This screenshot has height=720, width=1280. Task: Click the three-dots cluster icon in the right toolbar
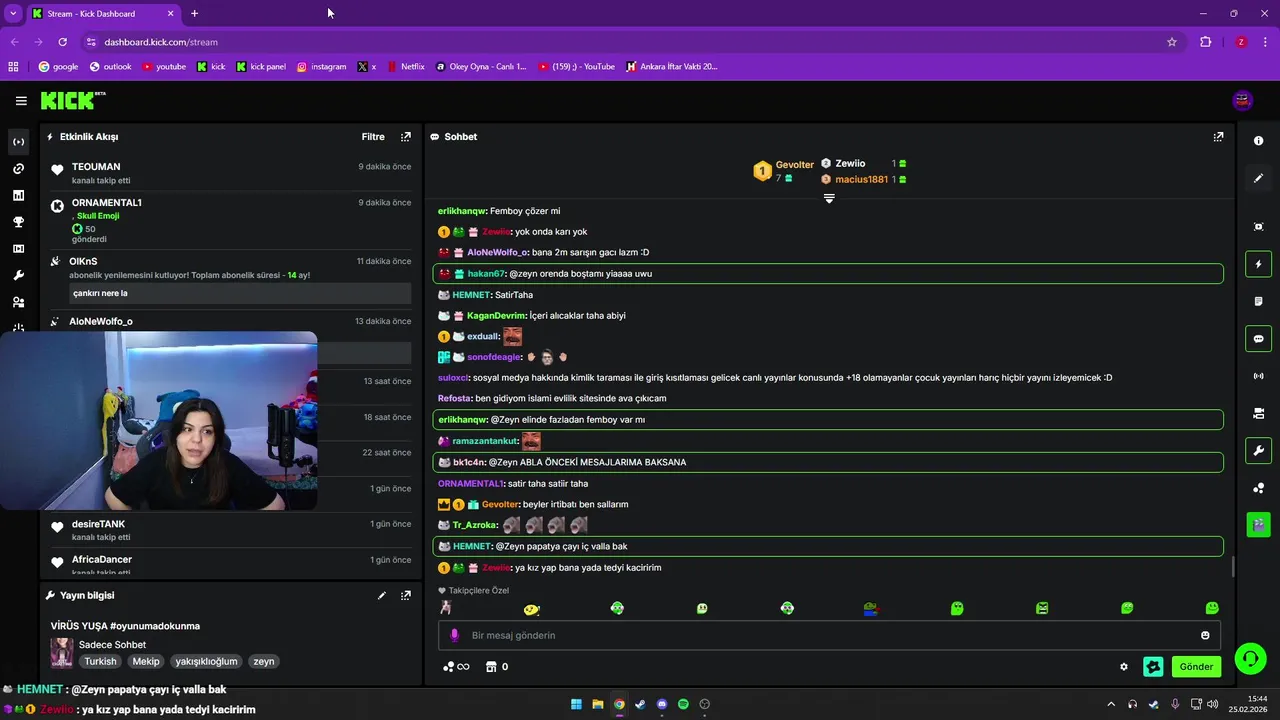(1258, 488)
